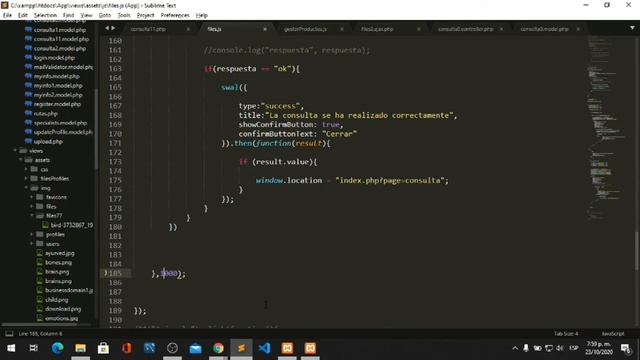Open the Help menu

202,15
